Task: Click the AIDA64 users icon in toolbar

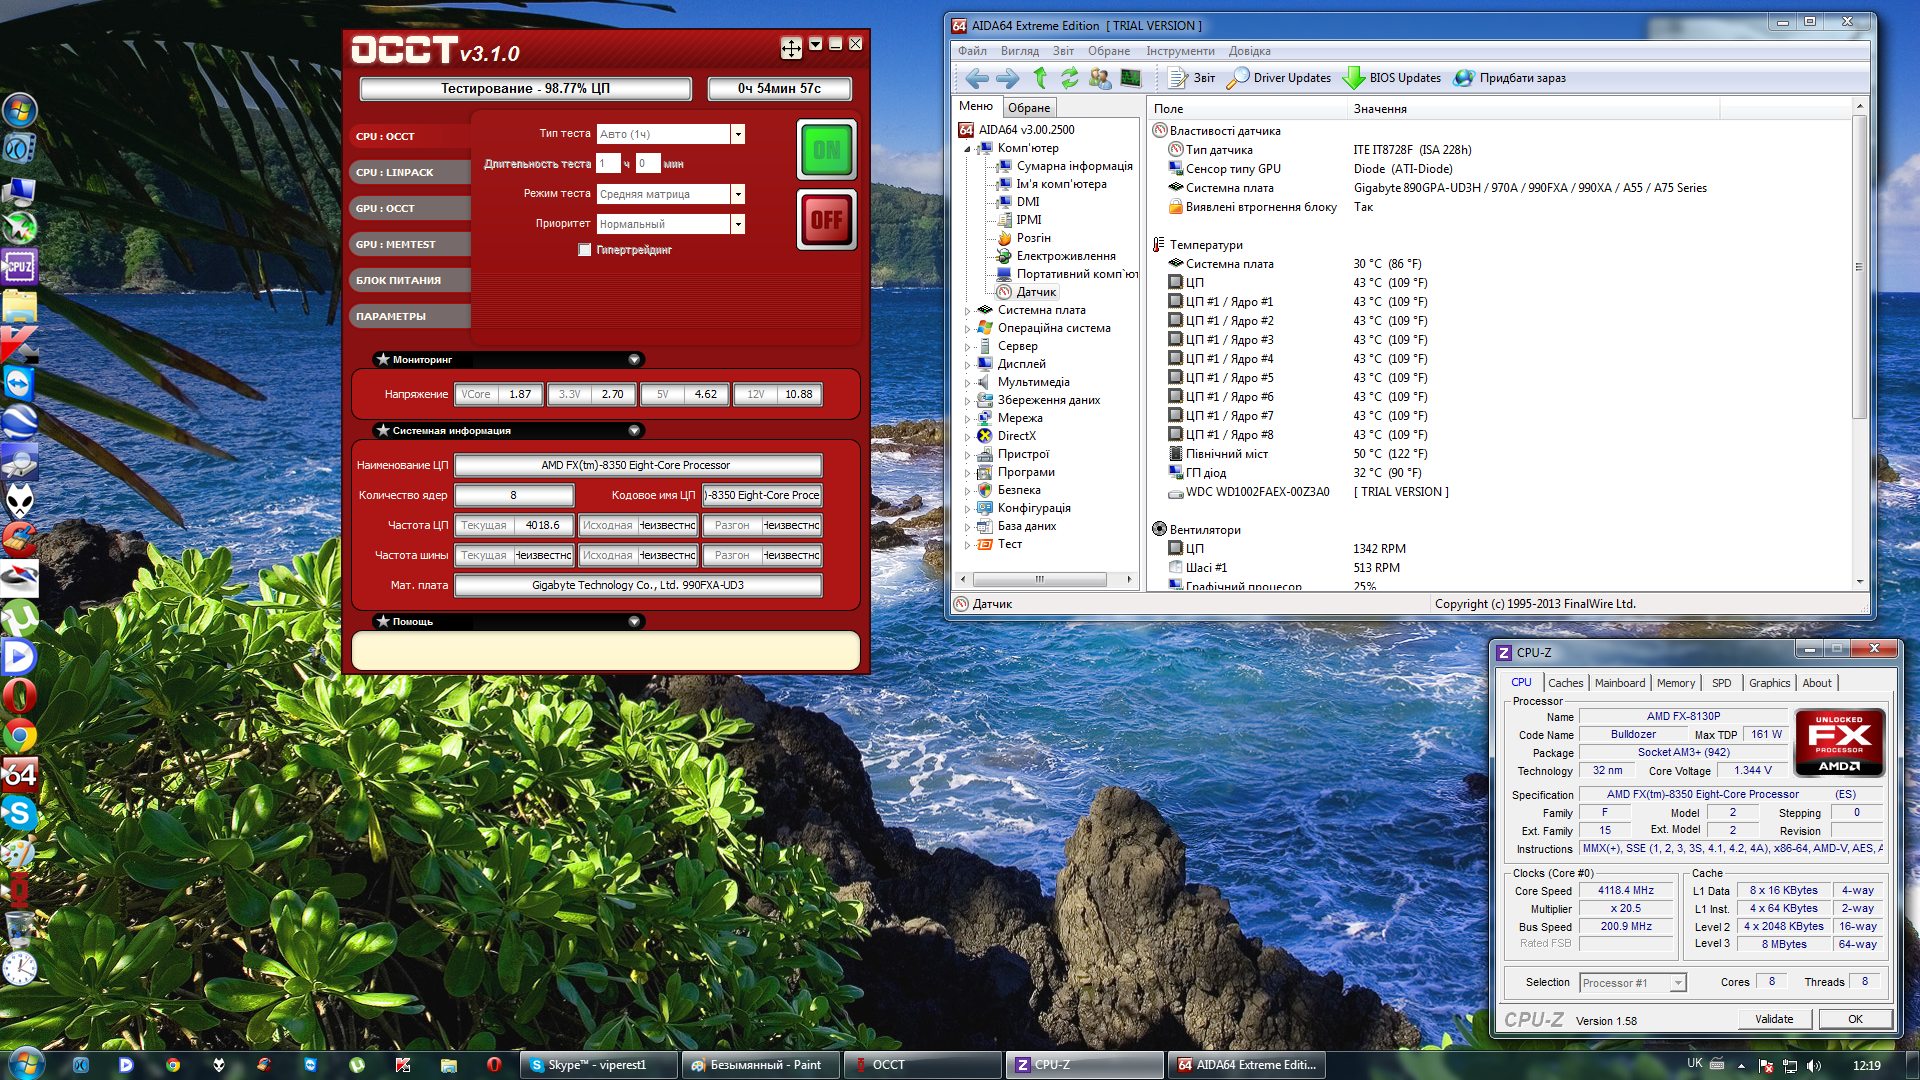Action: pyautogui.click(x=1100, y=78)
